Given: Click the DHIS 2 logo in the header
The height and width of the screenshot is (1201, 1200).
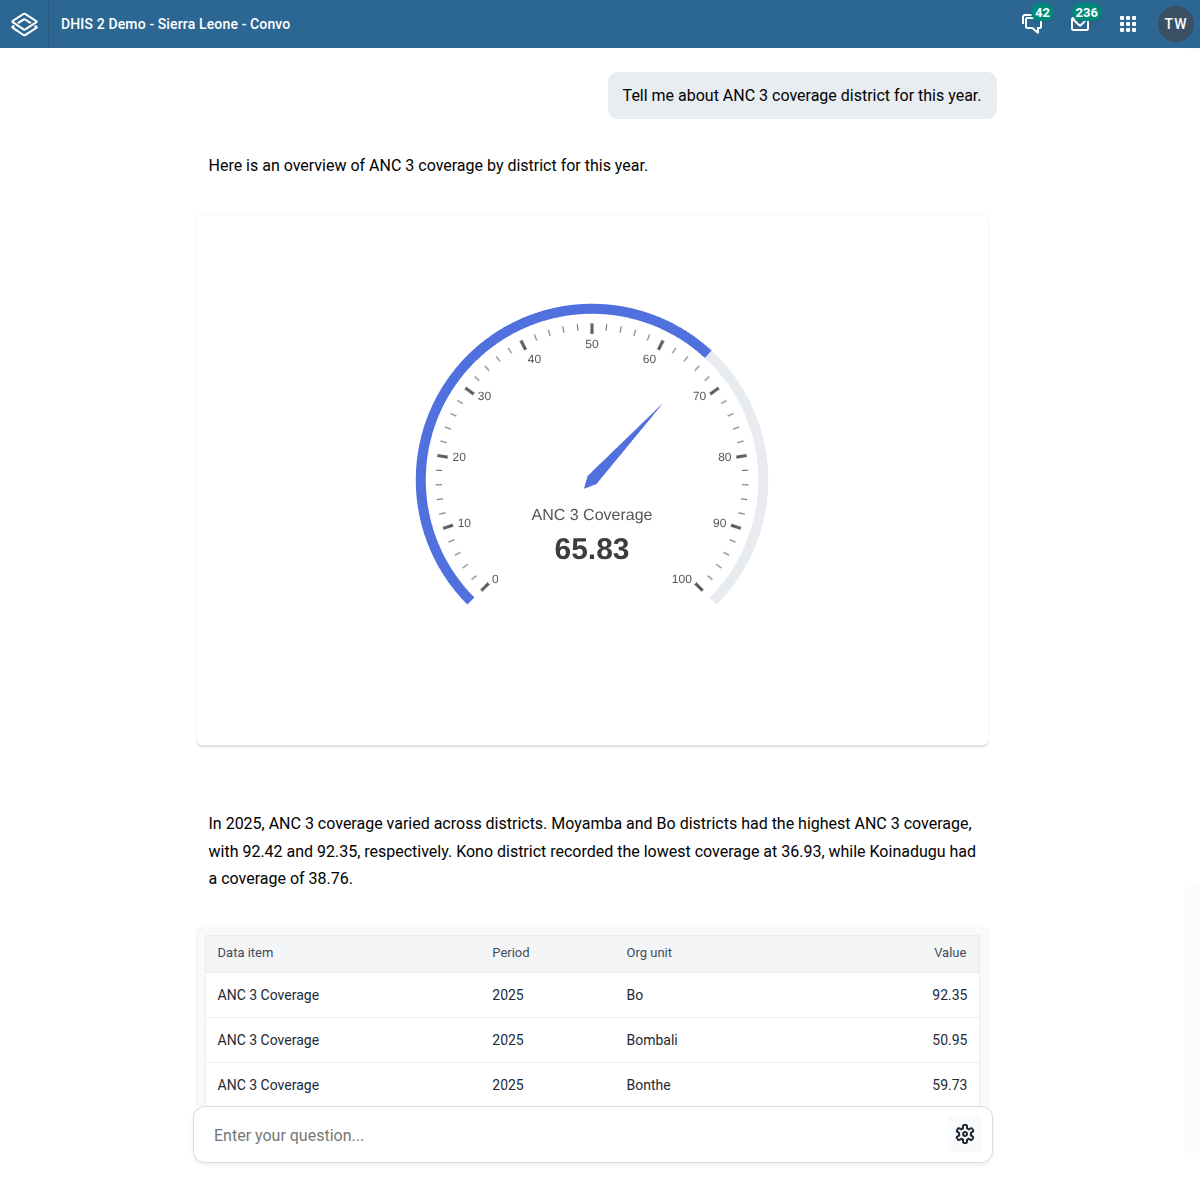Looking at the screenshot, I should (24, 24).
